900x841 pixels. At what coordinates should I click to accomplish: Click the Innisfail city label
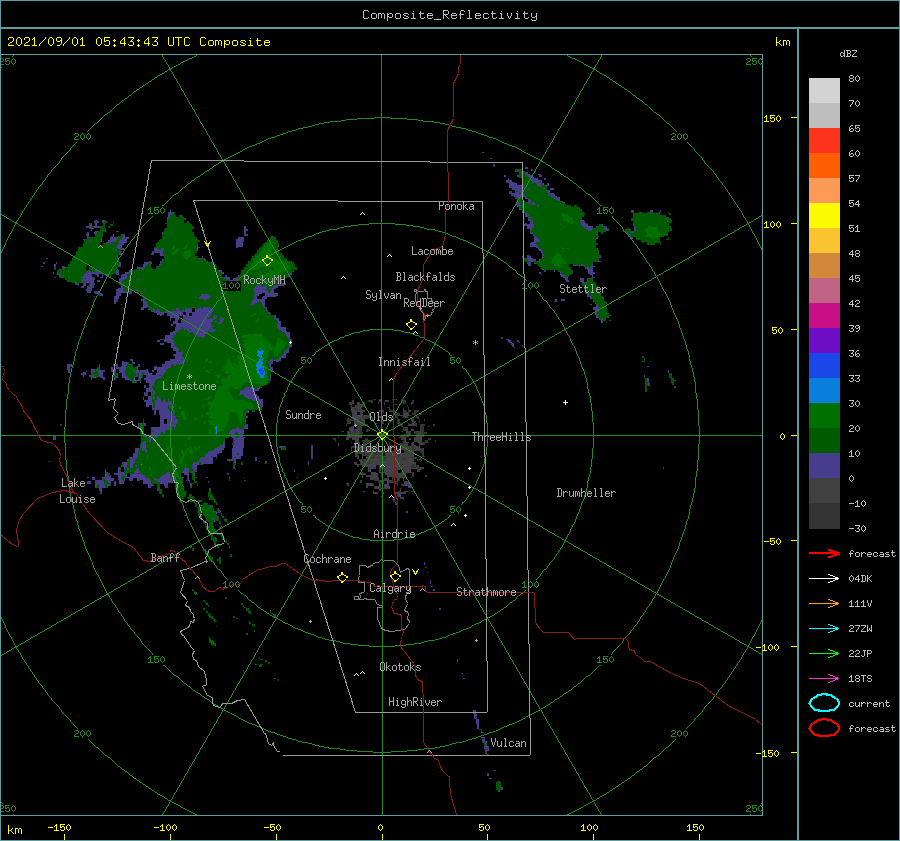(x=404, y=362)
